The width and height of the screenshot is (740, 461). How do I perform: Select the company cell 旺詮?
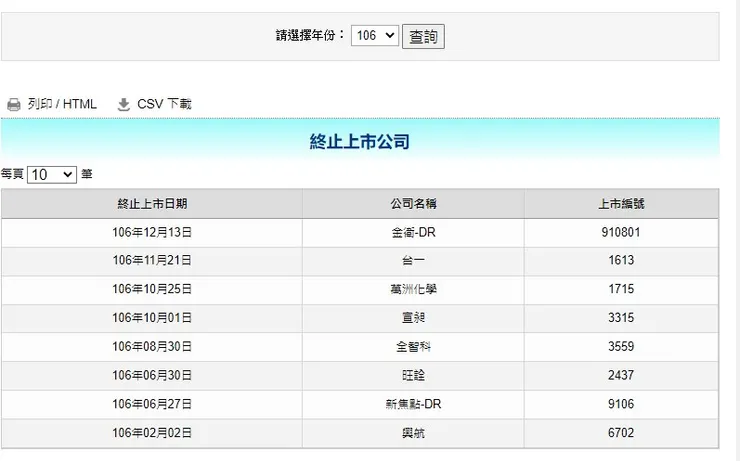[413, 375]
